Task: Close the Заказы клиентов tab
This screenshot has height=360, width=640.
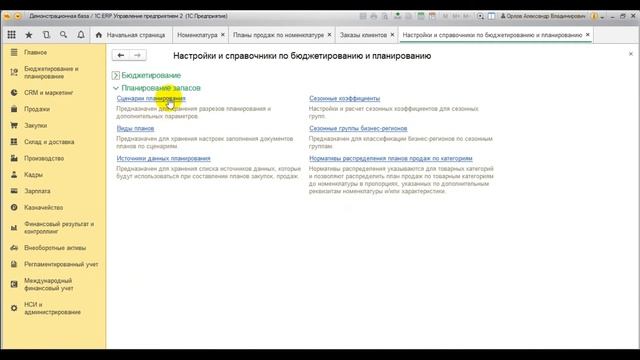Action: [x=392, y=35]
